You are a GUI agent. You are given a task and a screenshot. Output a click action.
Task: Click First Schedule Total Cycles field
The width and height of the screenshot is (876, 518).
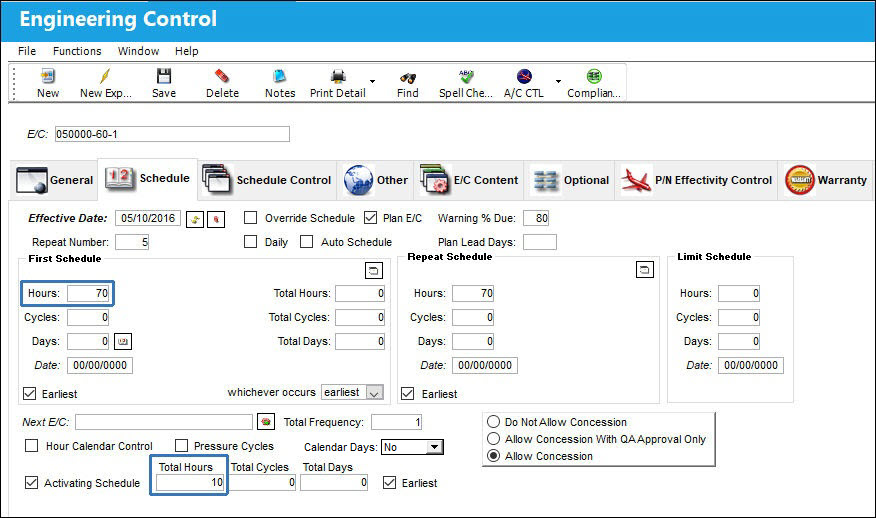click(x=360, y=317)
